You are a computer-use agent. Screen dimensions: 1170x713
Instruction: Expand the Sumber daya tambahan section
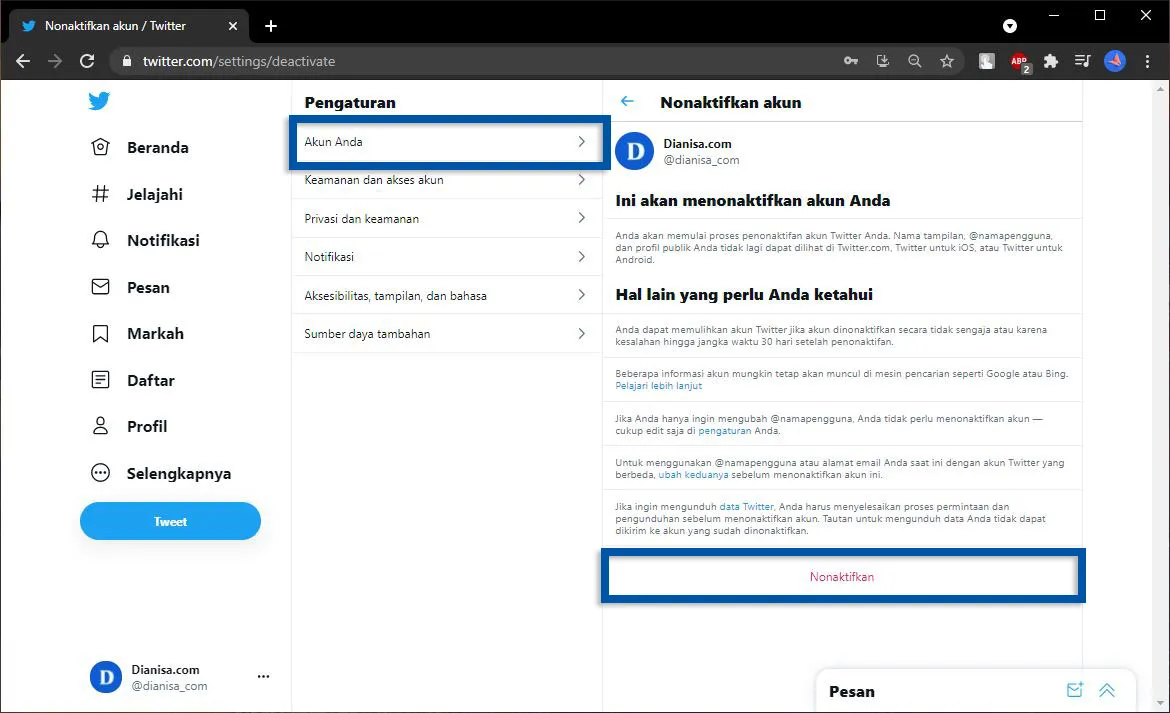pyautogui.click(x=447, y=334)
